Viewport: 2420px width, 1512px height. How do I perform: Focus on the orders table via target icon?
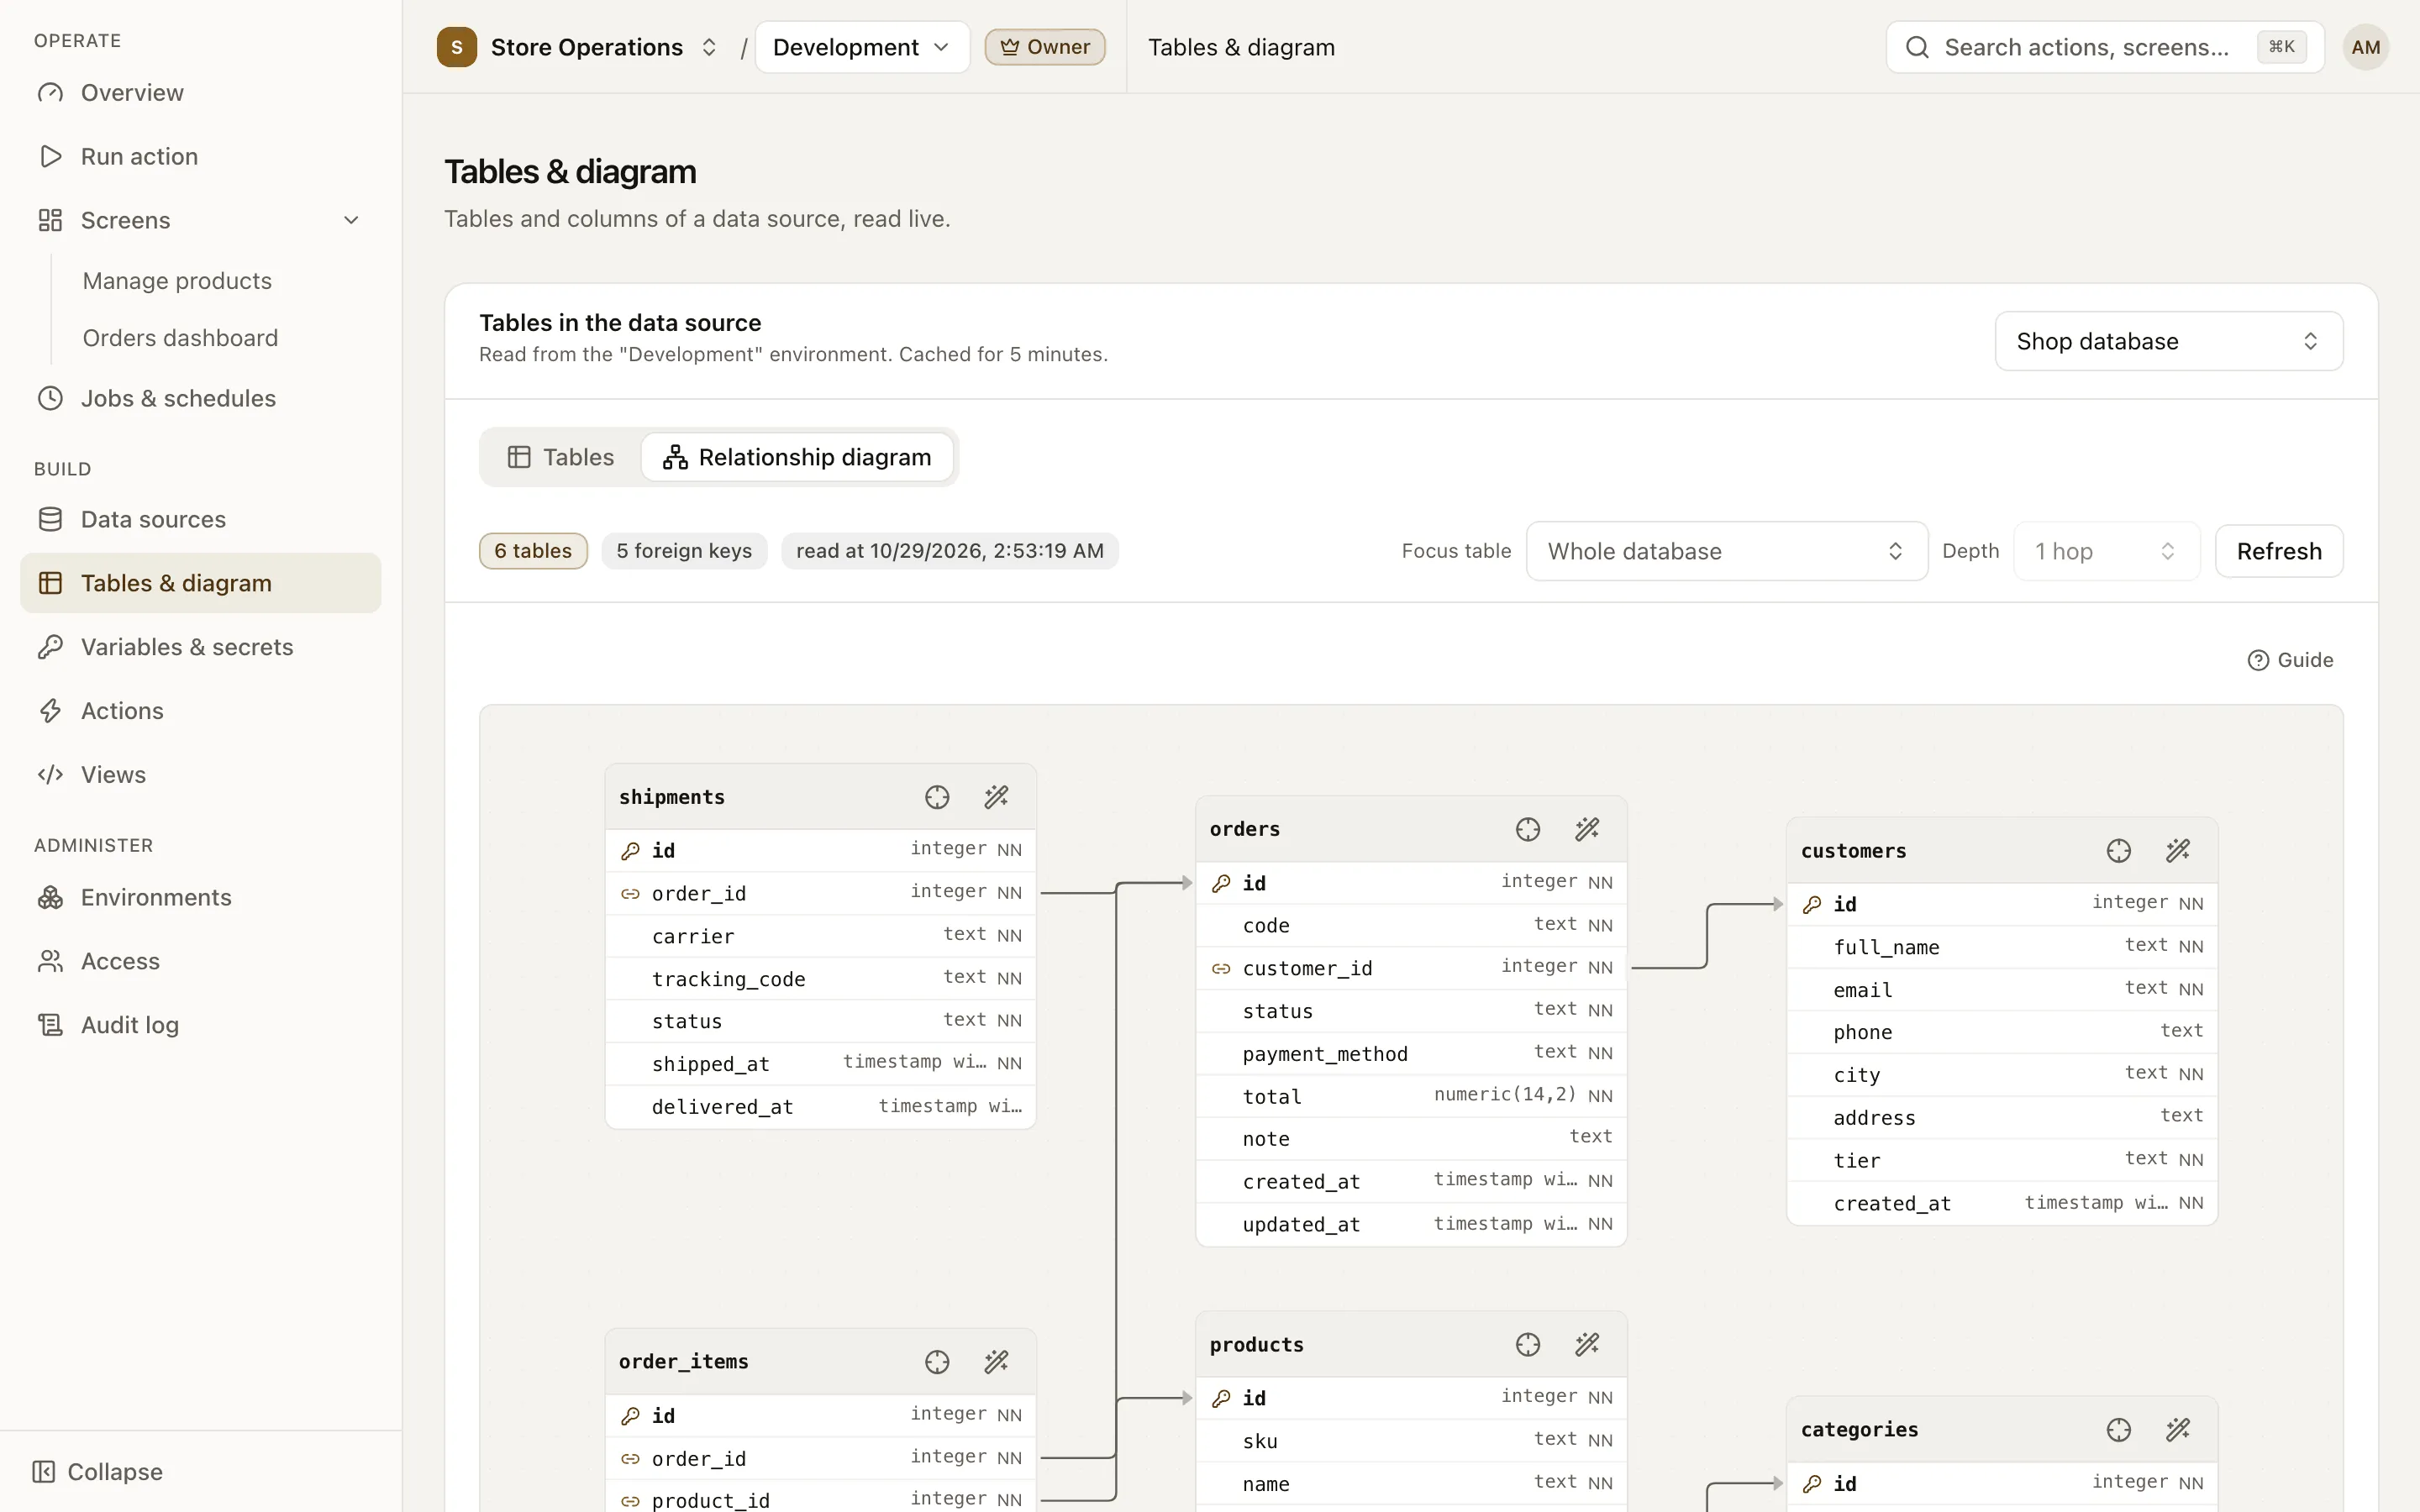(x=1527, y=829)
